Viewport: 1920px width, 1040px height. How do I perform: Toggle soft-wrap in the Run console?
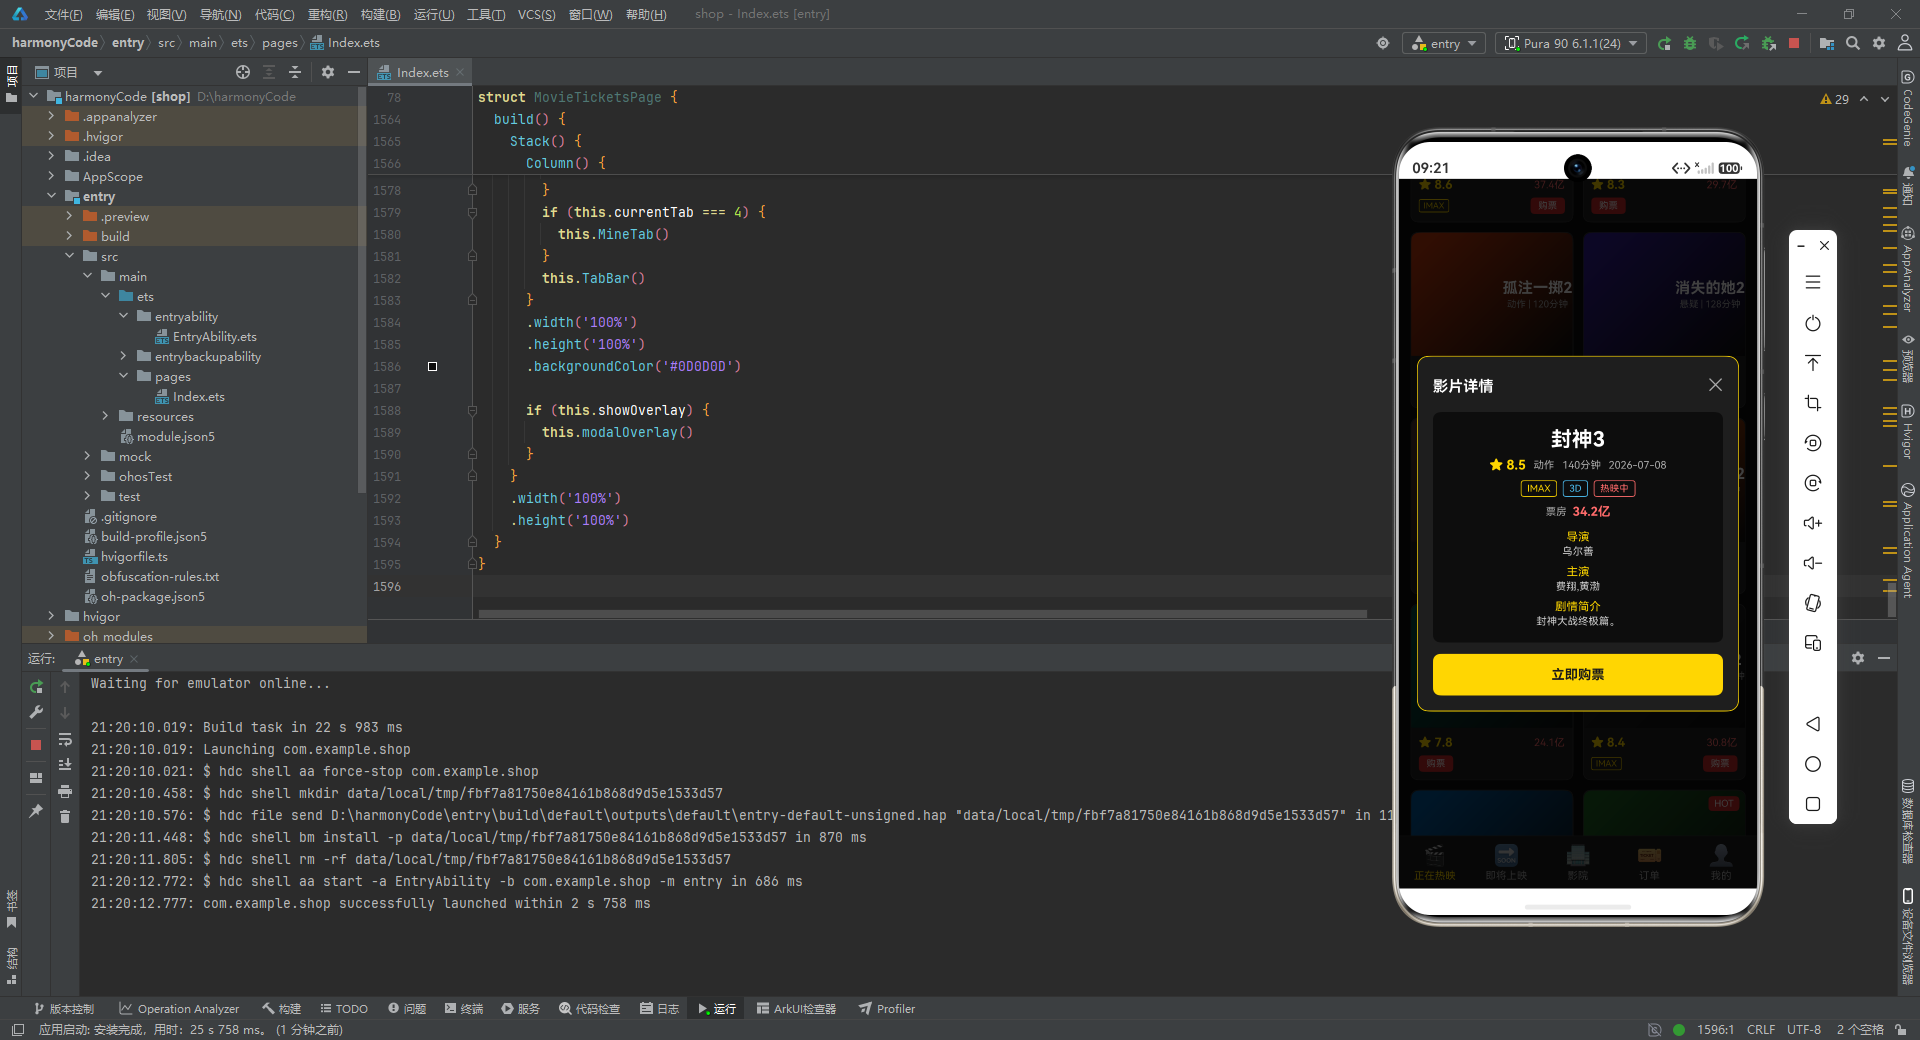click(65, 740)
